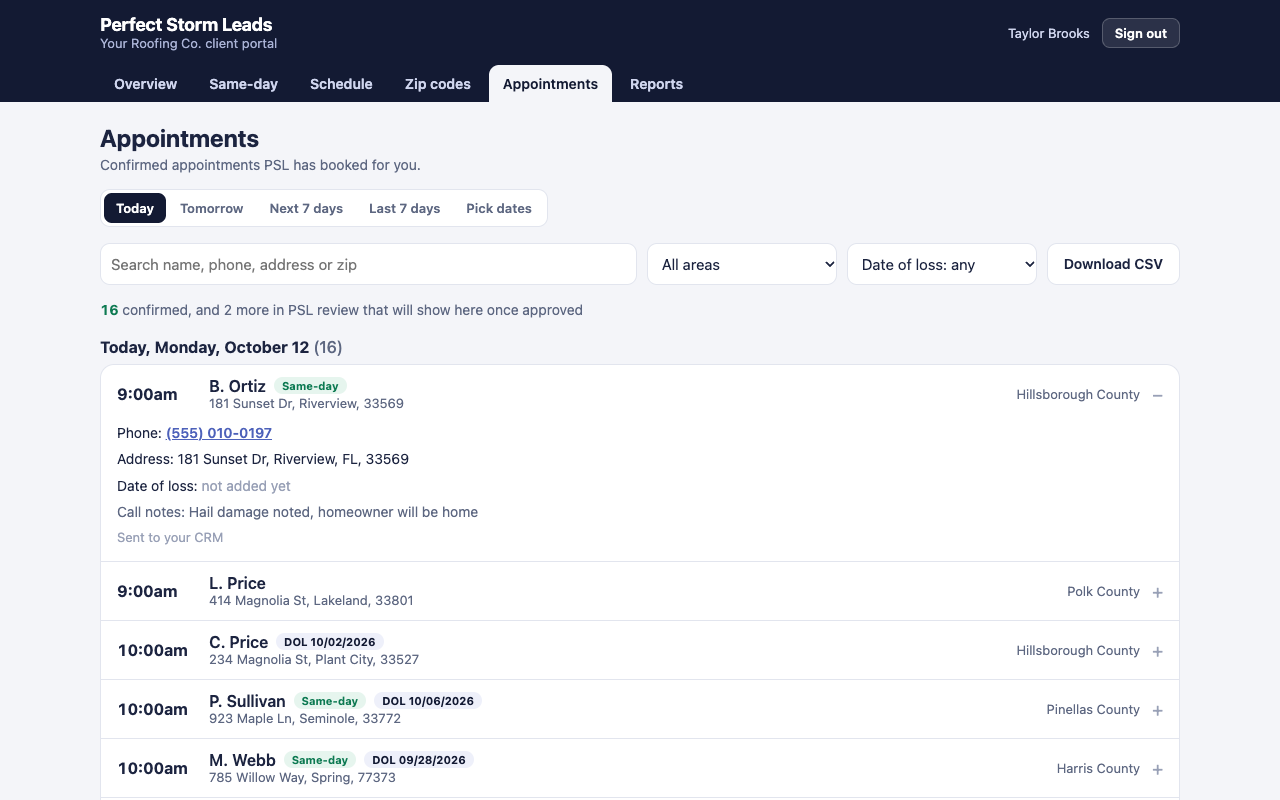Viewport: 1280px width, 800px height.
Task: Select the Today date filter
Action: tap(135, 208)
